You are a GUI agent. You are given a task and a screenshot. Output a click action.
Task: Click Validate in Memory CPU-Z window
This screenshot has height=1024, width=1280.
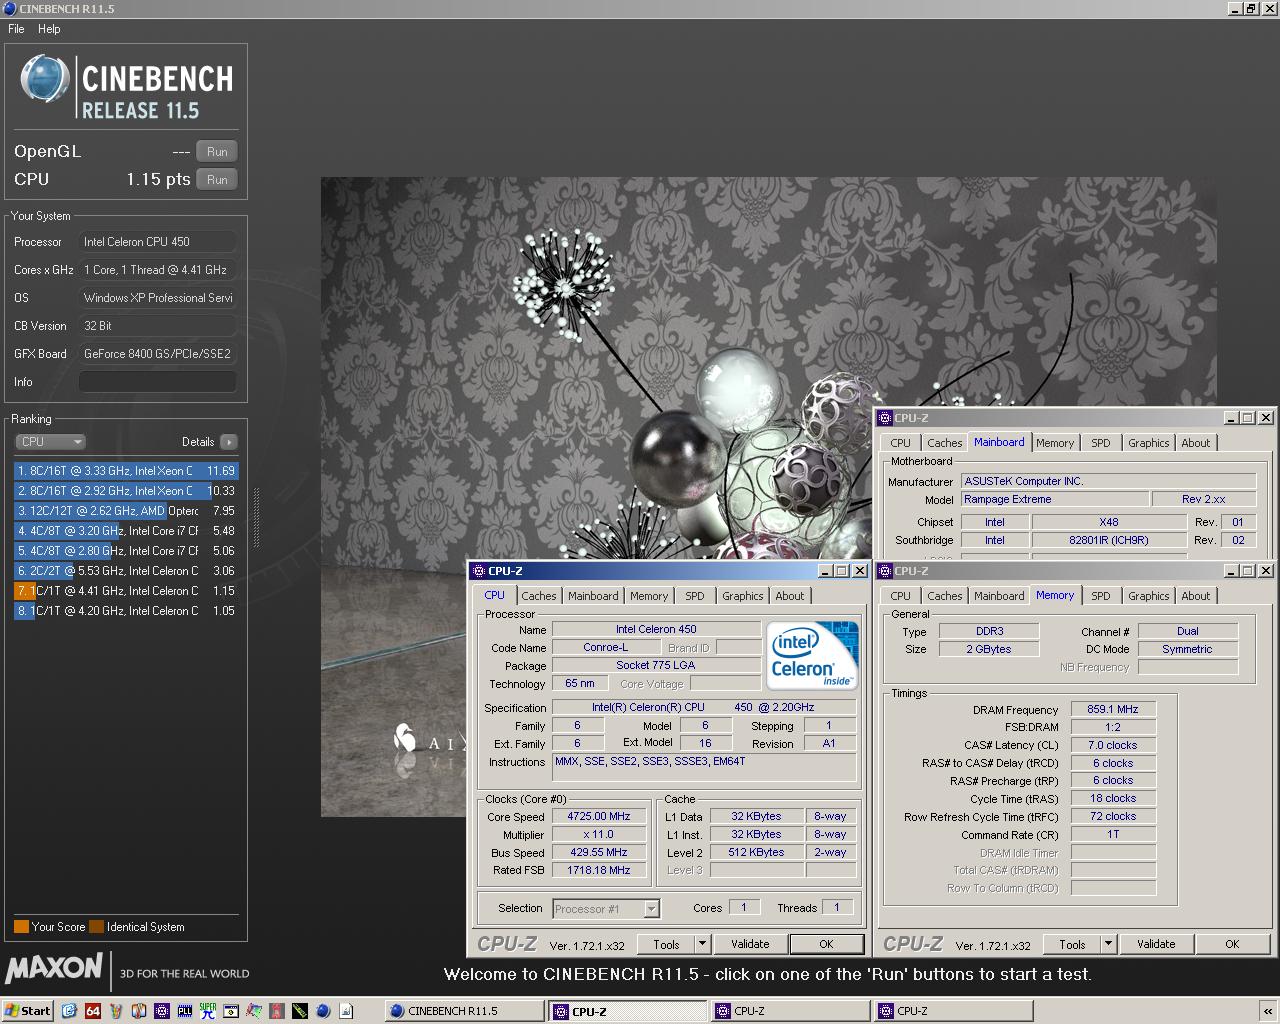(1156, 943)
